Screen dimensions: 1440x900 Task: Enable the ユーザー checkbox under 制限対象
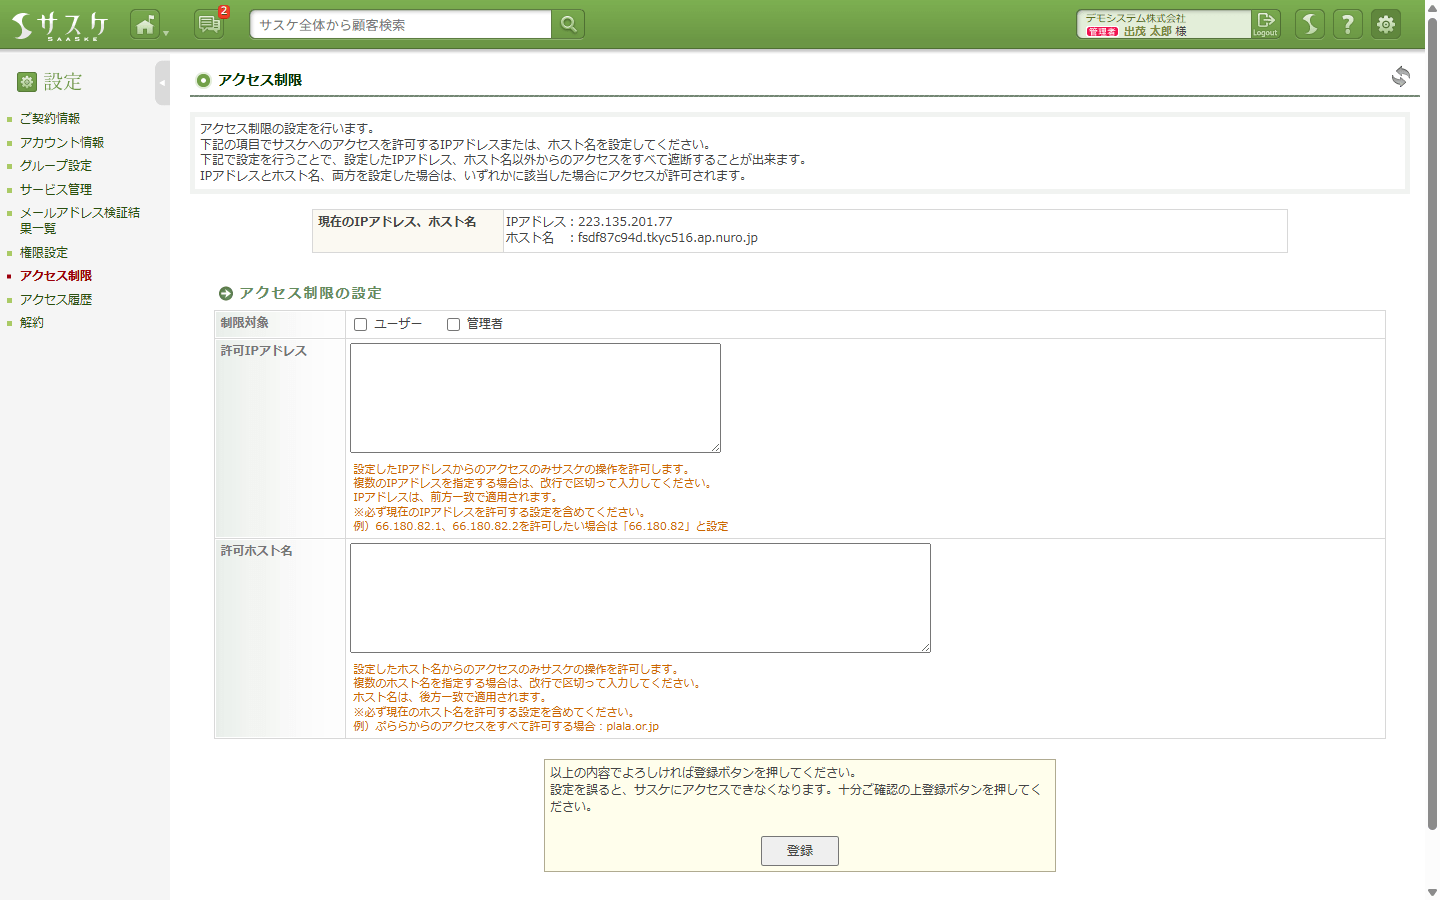[x=360, y=324]
